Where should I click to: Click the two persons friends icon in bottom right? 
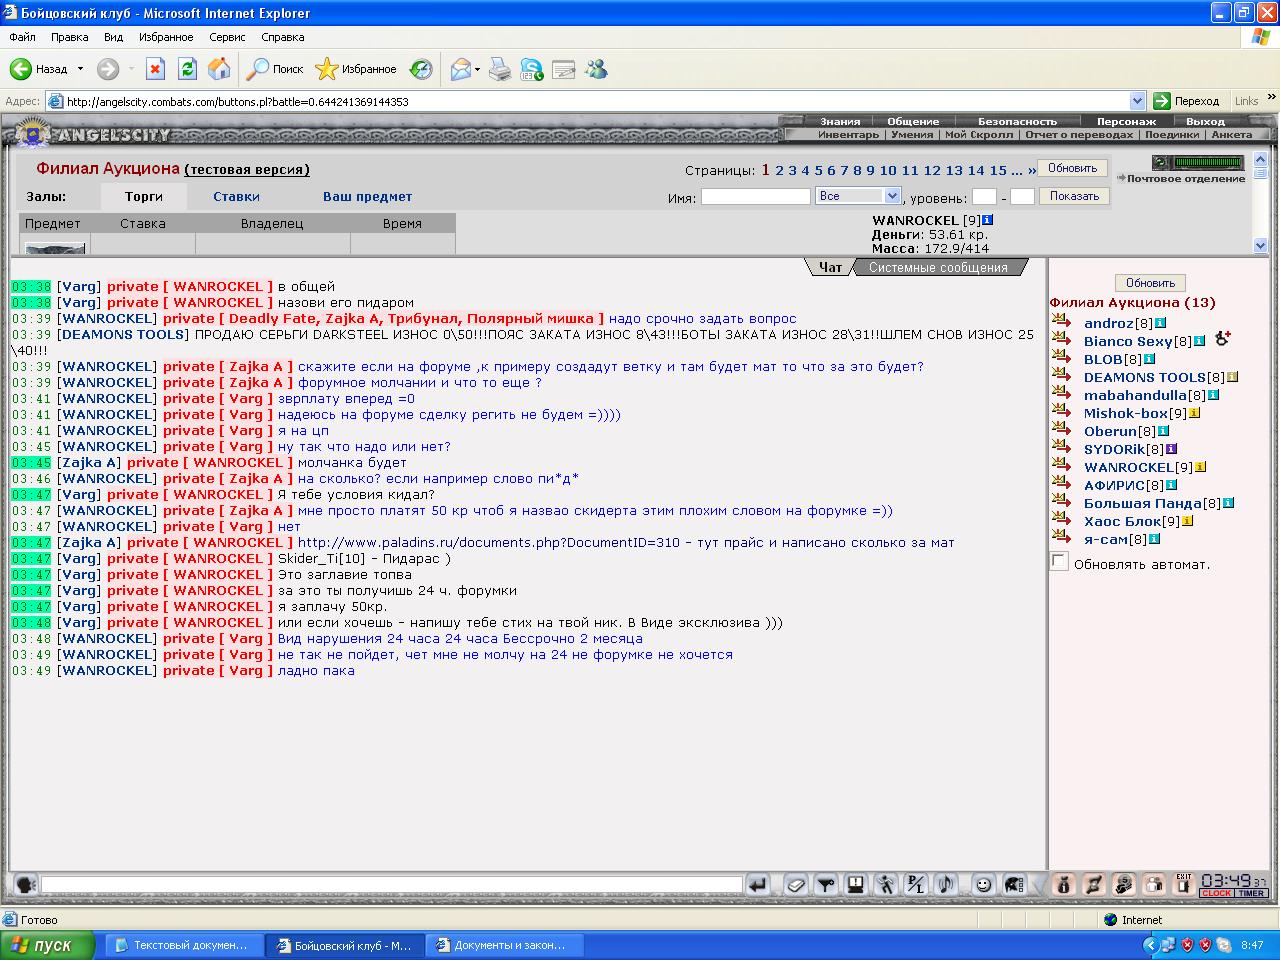pyautogui.click(x=1154, y=884)
